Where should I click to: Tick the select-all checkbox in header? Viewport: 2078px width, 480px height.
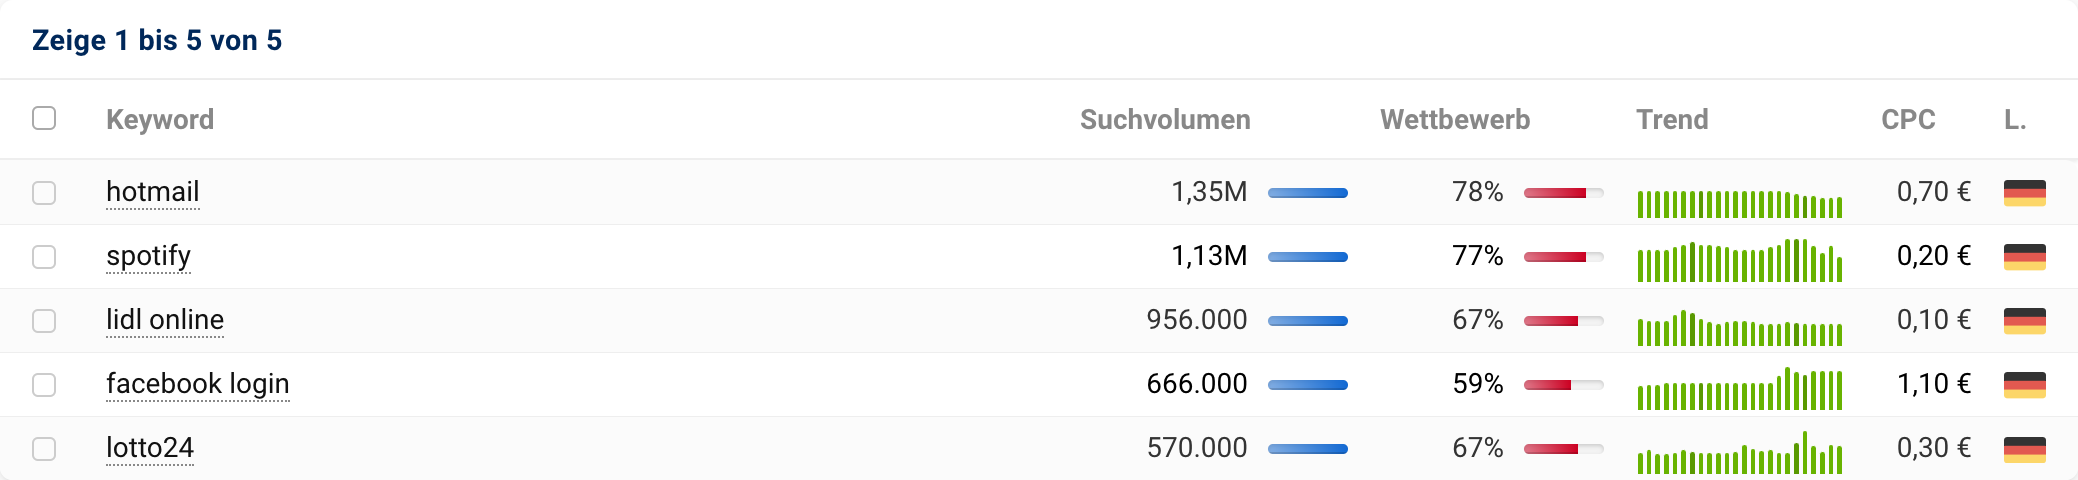tap(44, 118)
